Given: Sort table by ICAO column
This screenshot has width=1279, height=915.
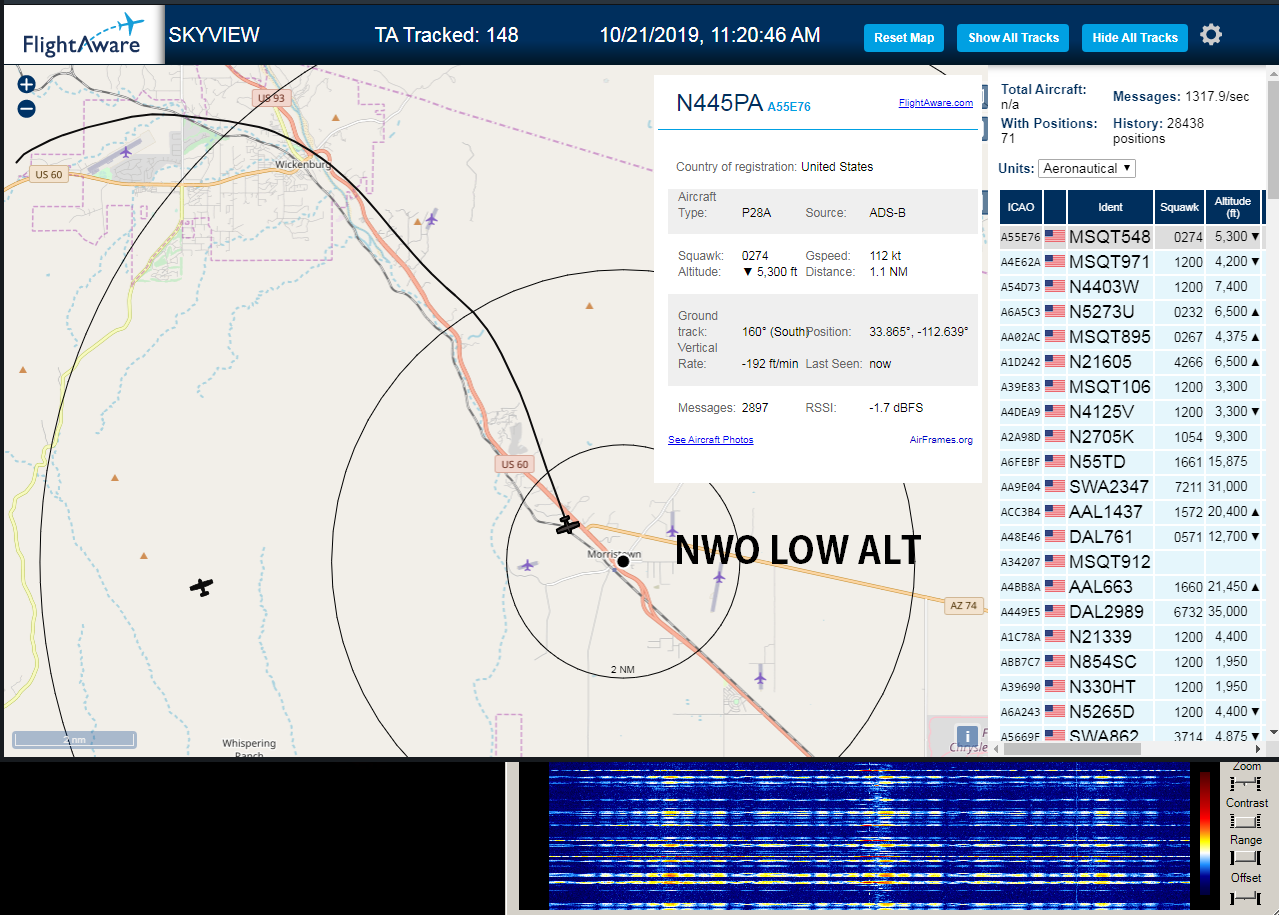Looking at the screenshot, I should pyautogui.click(x=1021, y=207).
